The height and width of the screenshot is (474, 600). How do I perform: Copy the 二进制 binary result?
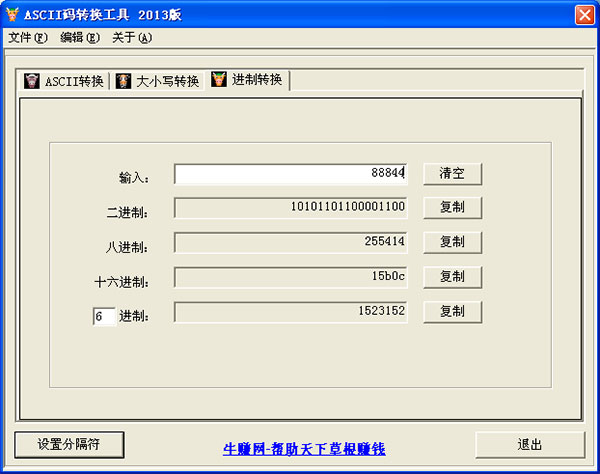pyautogui.click(x=452, y=207)
